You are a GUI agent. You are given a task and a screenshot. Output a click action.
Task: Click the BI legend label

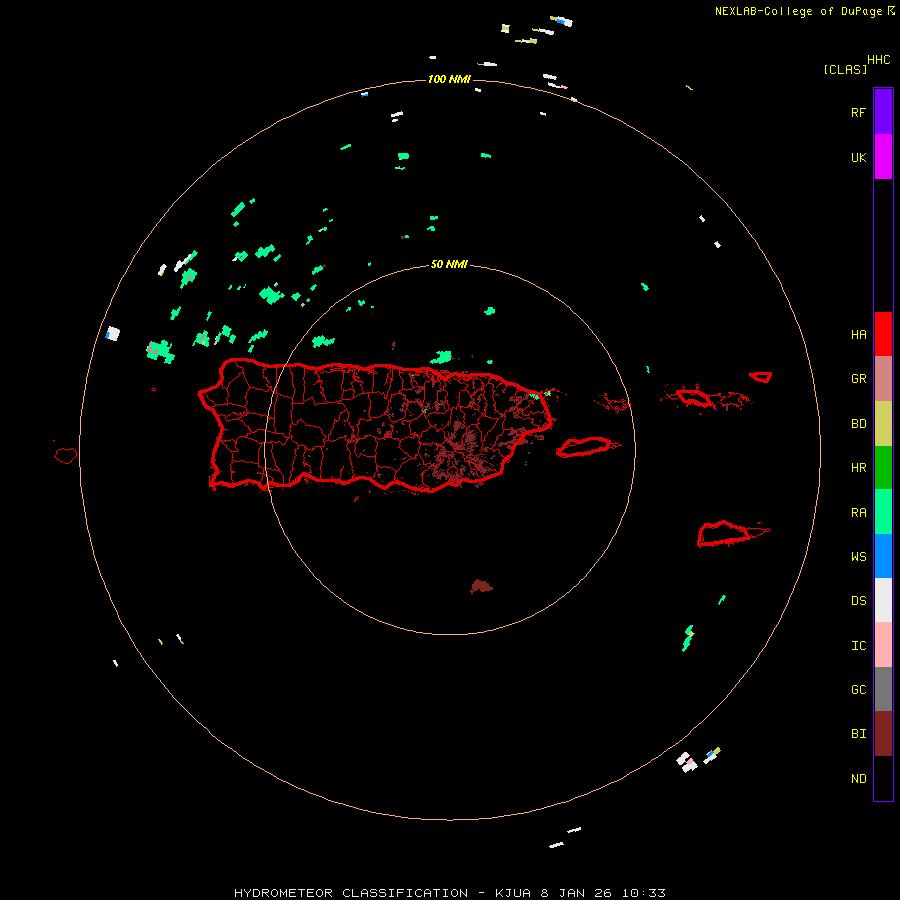tap(858, 734)
